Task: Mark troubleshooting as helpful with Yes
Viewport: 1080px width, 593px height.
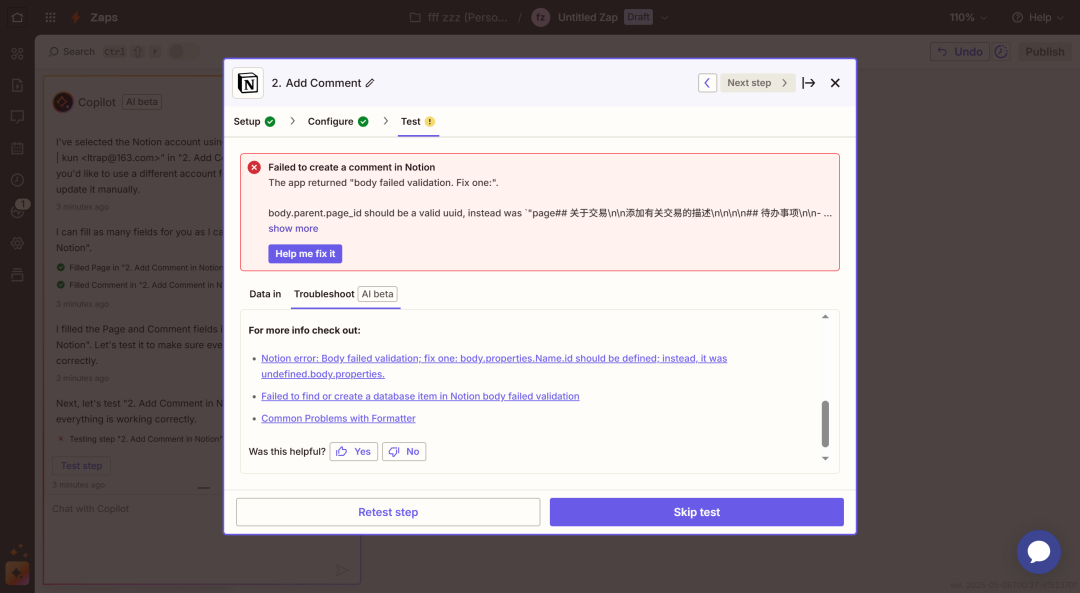Action: [x=353, y=452]
